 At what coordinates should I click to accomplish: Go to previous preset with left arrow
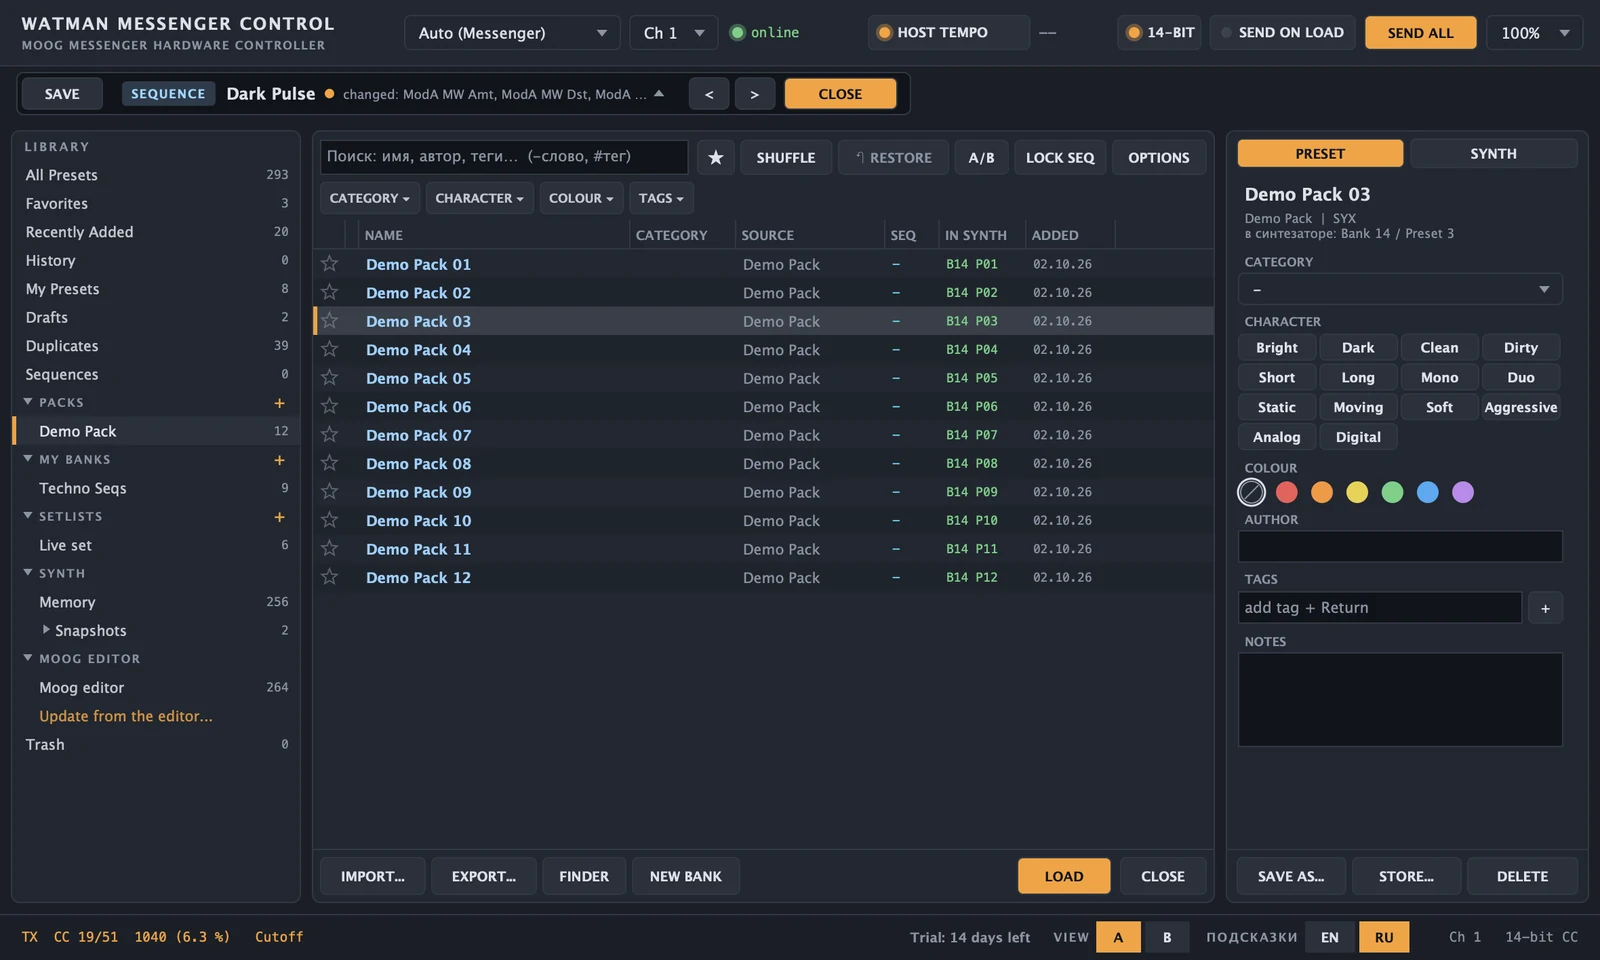pyautogui.click(x=709, y=94)
